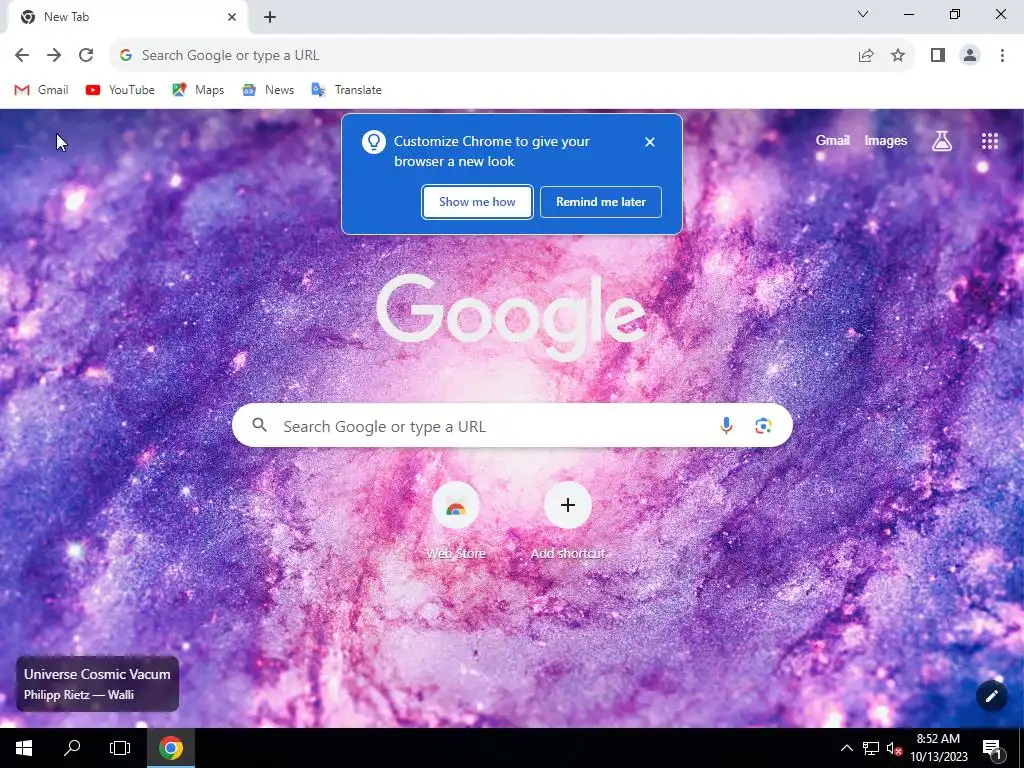This screenshot has width=1024, height=768.
Task: Open a new tab with the plus button
Action: click(x=270, y=18)
